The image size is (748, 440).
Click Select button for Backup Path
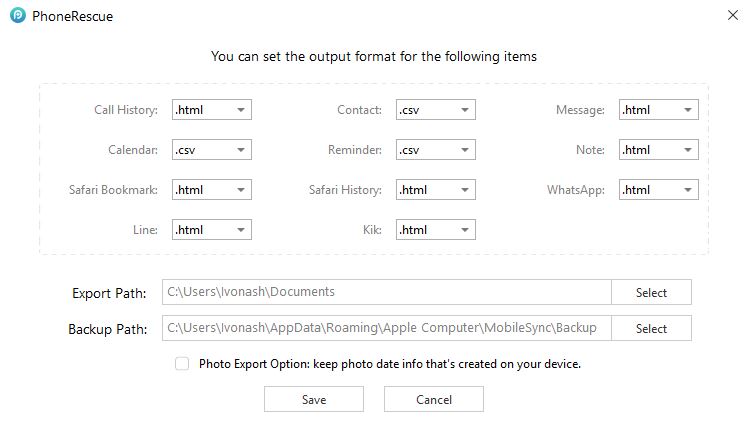tap(651, 328)
